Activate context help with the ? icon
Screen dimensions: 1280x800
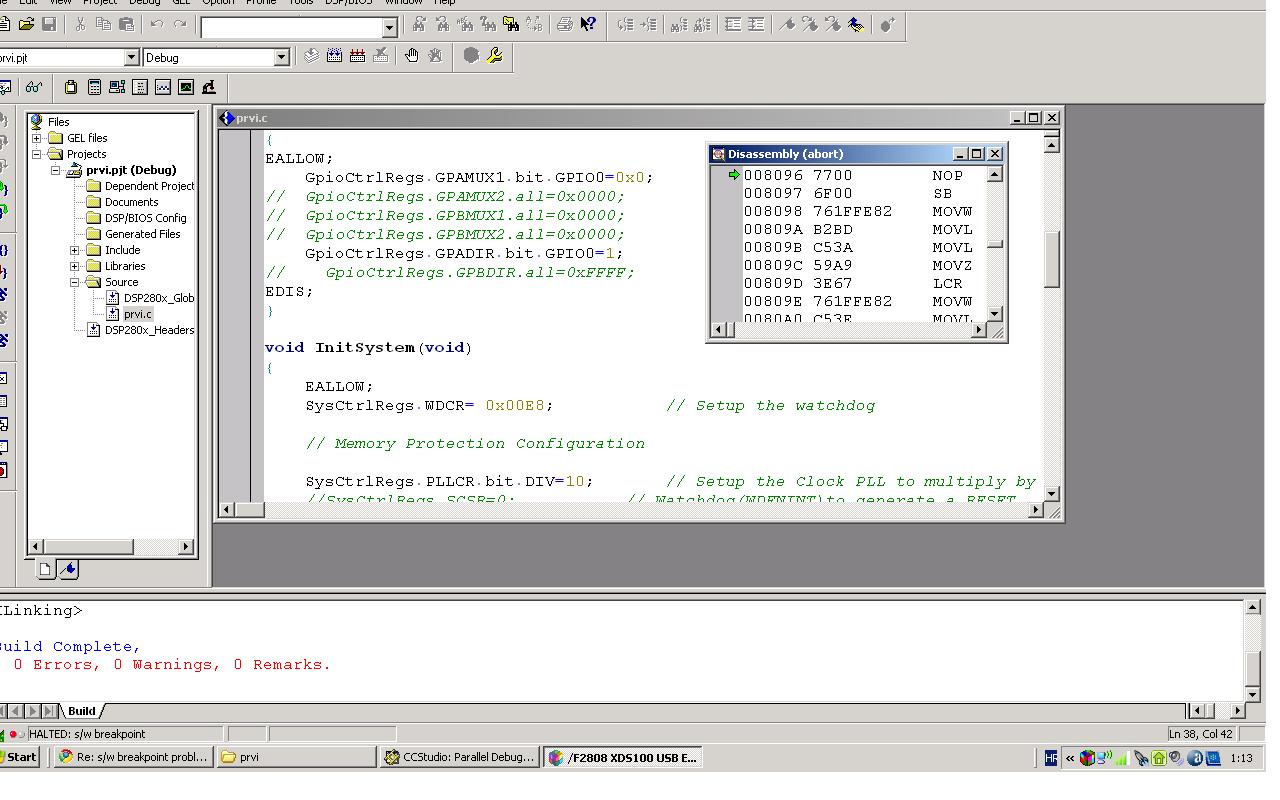coord(587,24)
